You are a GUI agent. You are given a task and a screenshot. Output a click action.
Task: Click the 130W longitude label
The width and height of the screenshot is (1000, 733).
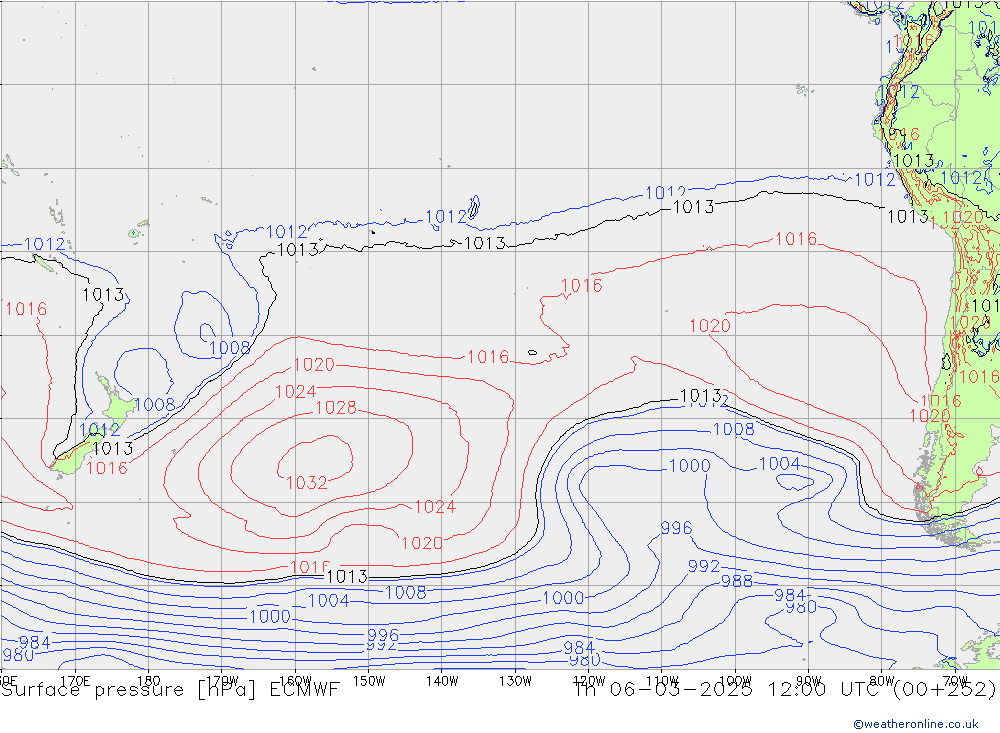(515, 681)
